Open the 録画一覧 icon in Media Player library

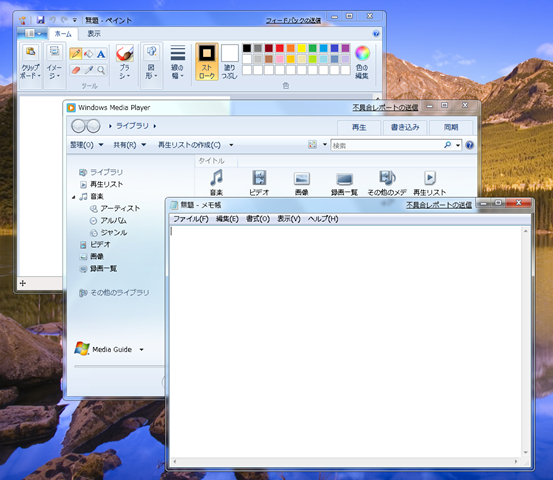coord(345,179)
